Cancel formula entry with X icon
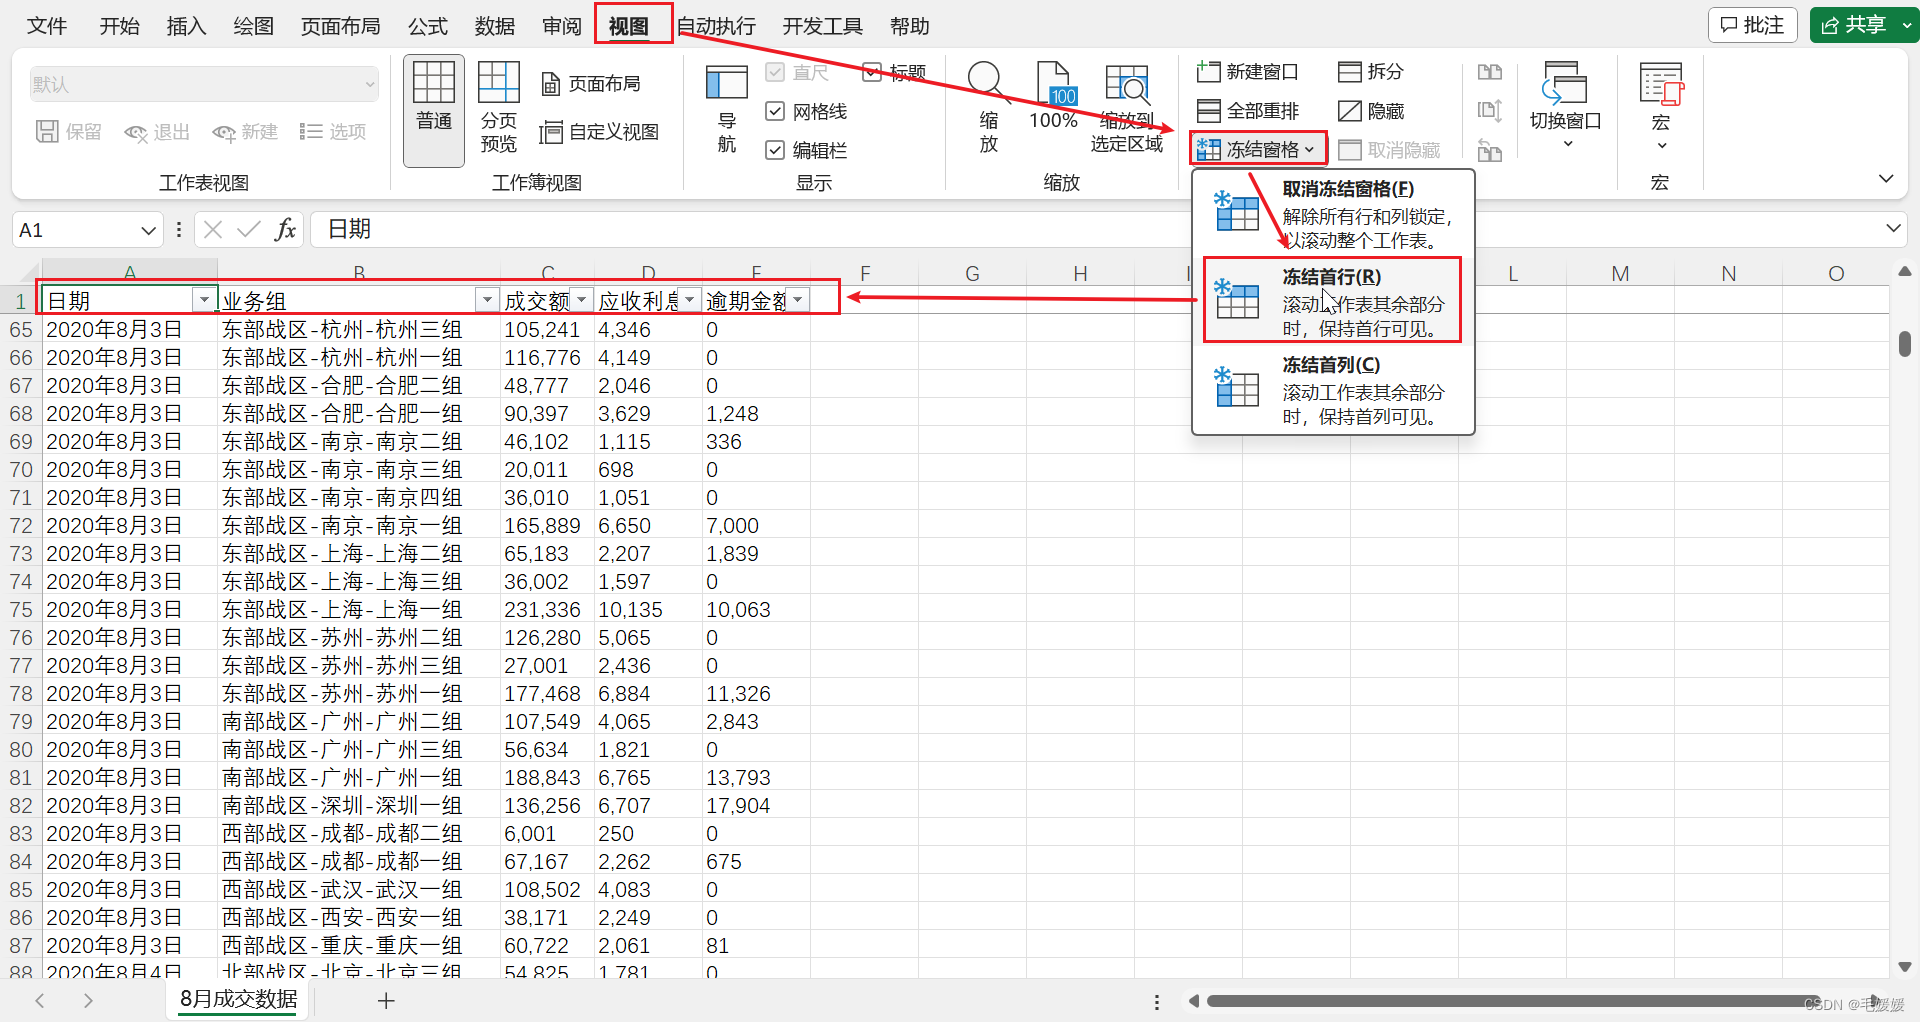 point(212,230)
